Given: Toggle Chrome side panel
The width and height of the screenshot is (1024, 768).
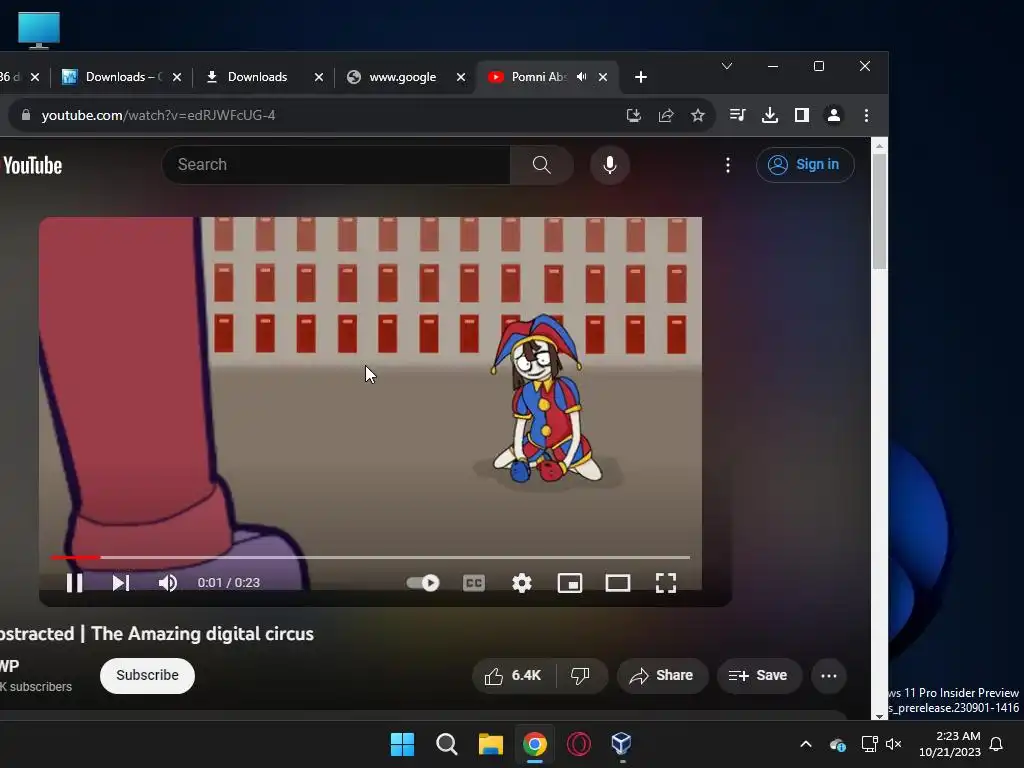Looking at the screenshot, I should (801, 116).
